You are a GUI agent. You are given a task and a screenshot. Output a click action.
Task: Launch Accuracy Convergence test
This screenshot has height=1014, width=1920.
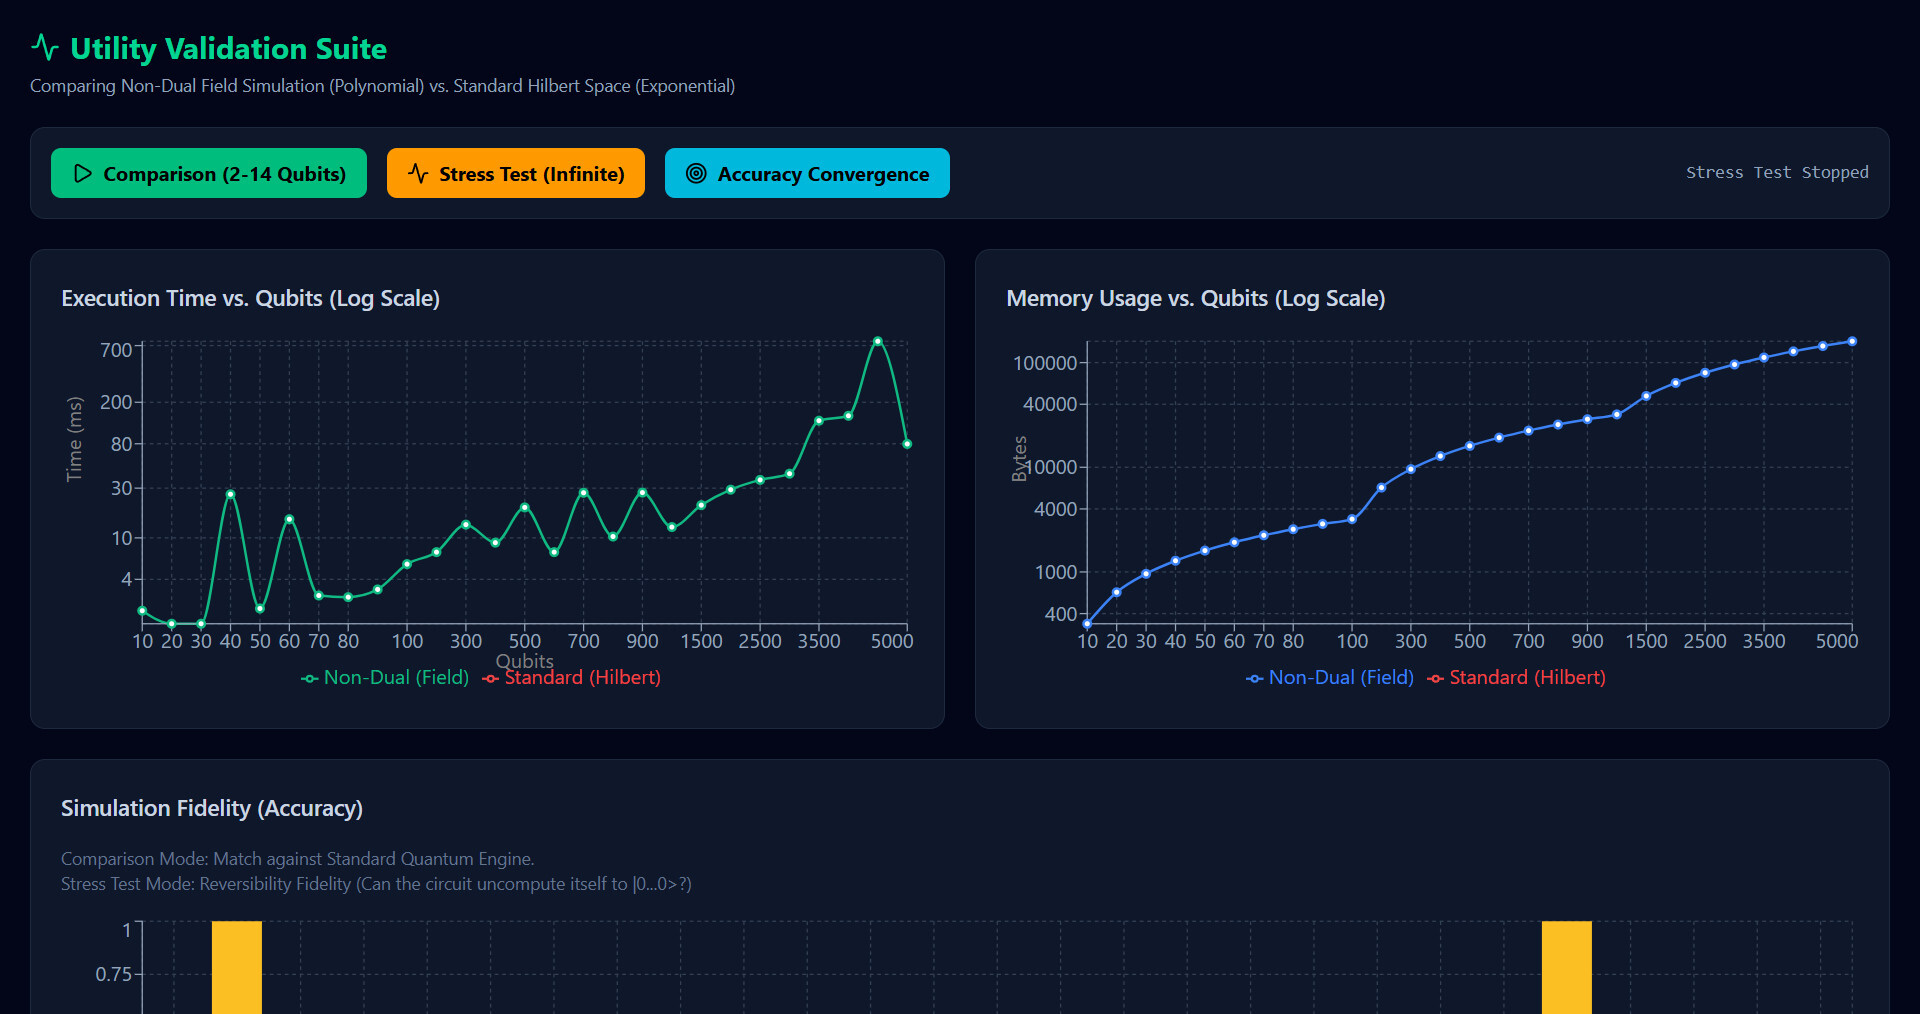point(807,173)
